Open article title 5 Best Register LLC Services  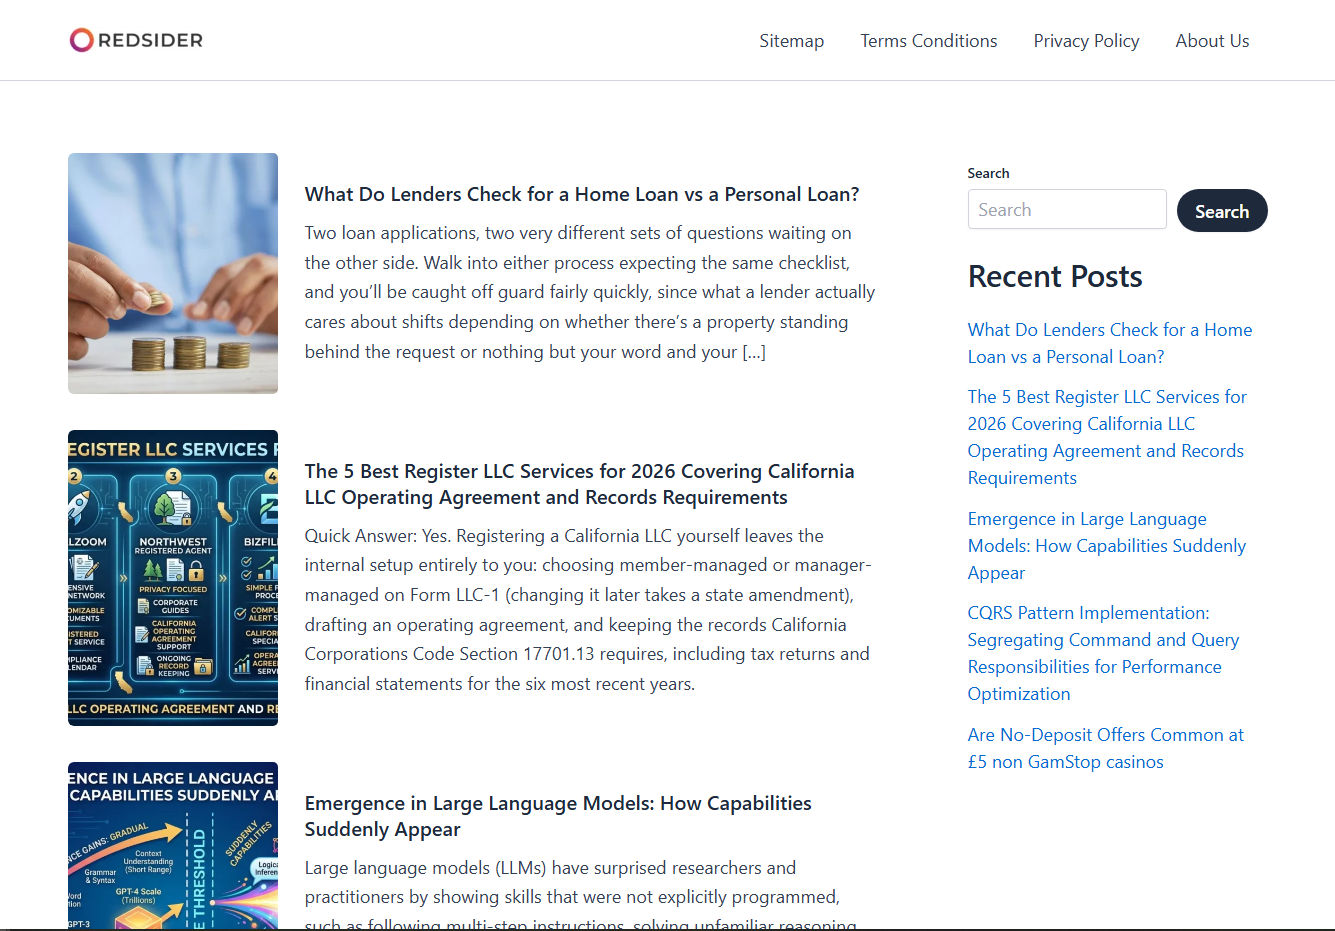click(x=579, y=484)
